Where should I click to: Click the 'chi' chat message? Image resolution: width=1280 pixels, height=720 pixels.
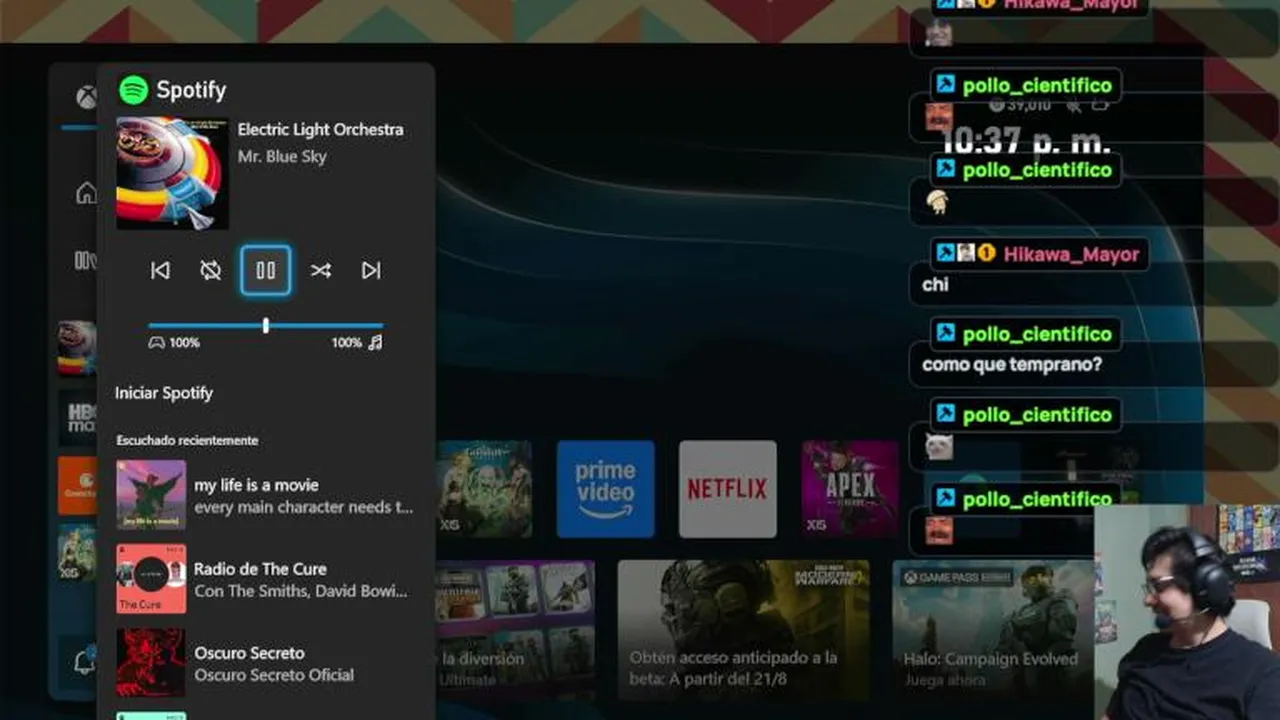[x=935, y=284]
